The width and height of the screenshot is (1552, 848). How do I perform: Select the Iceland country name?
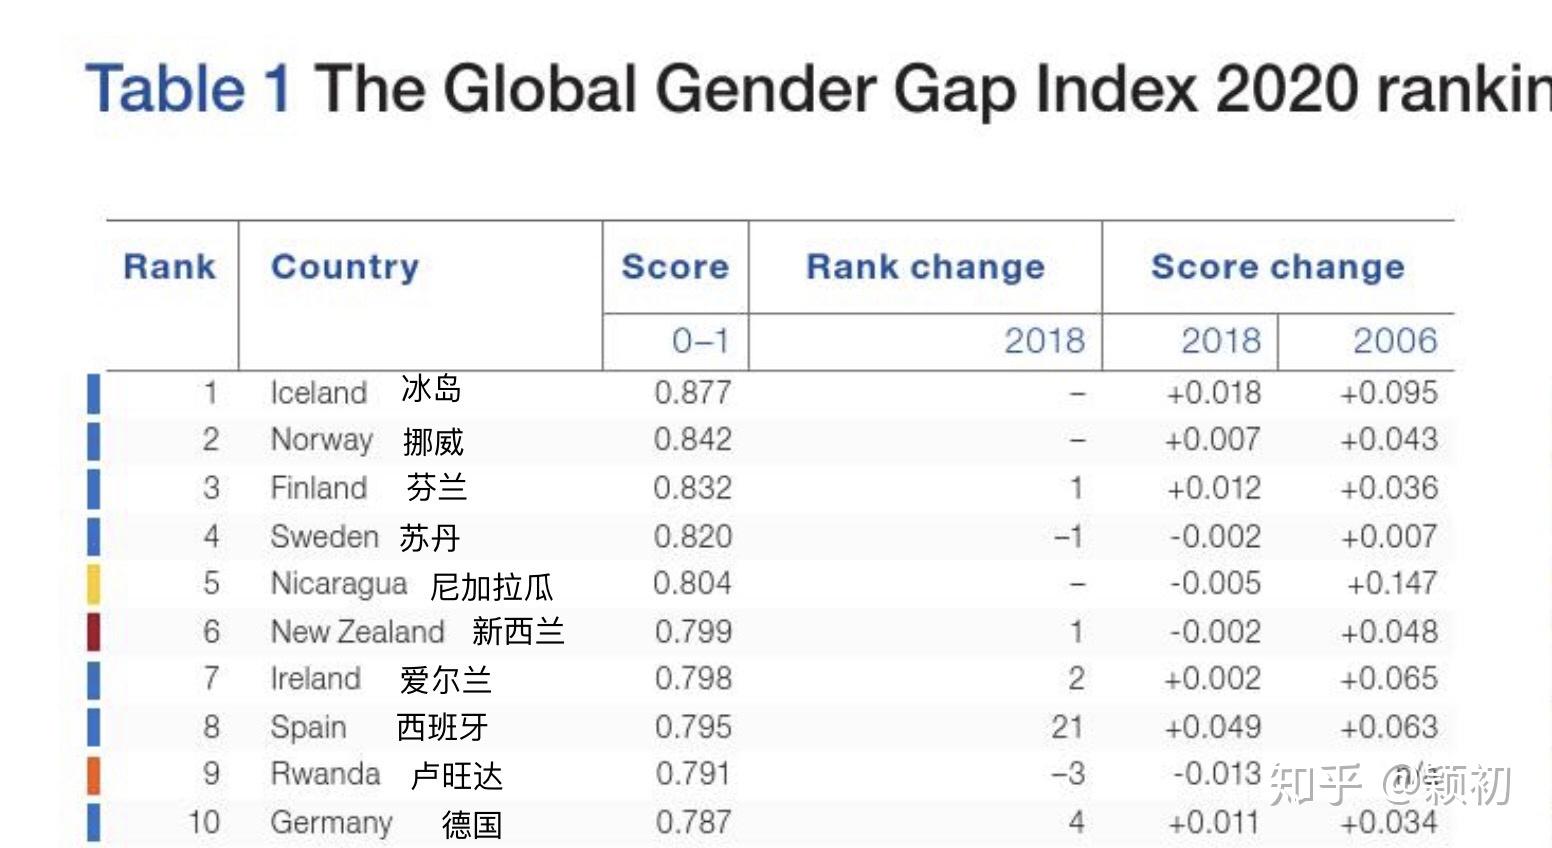pos(319,393)
